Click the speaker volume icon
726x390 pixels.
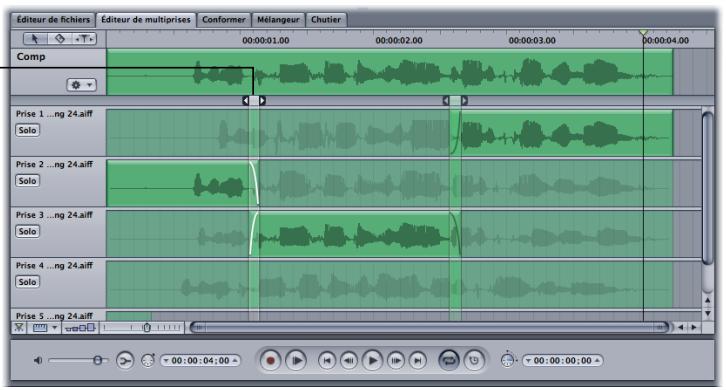[x=38, y=360]
